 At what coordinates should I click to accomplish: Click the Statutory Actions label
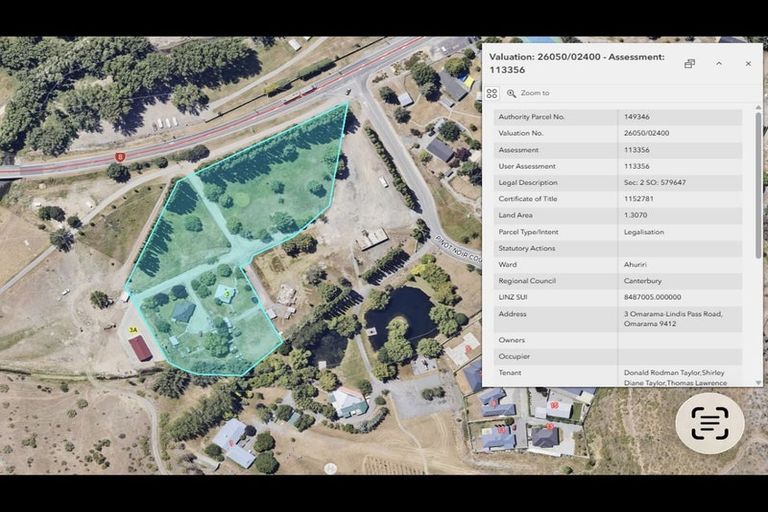(527, 248)
